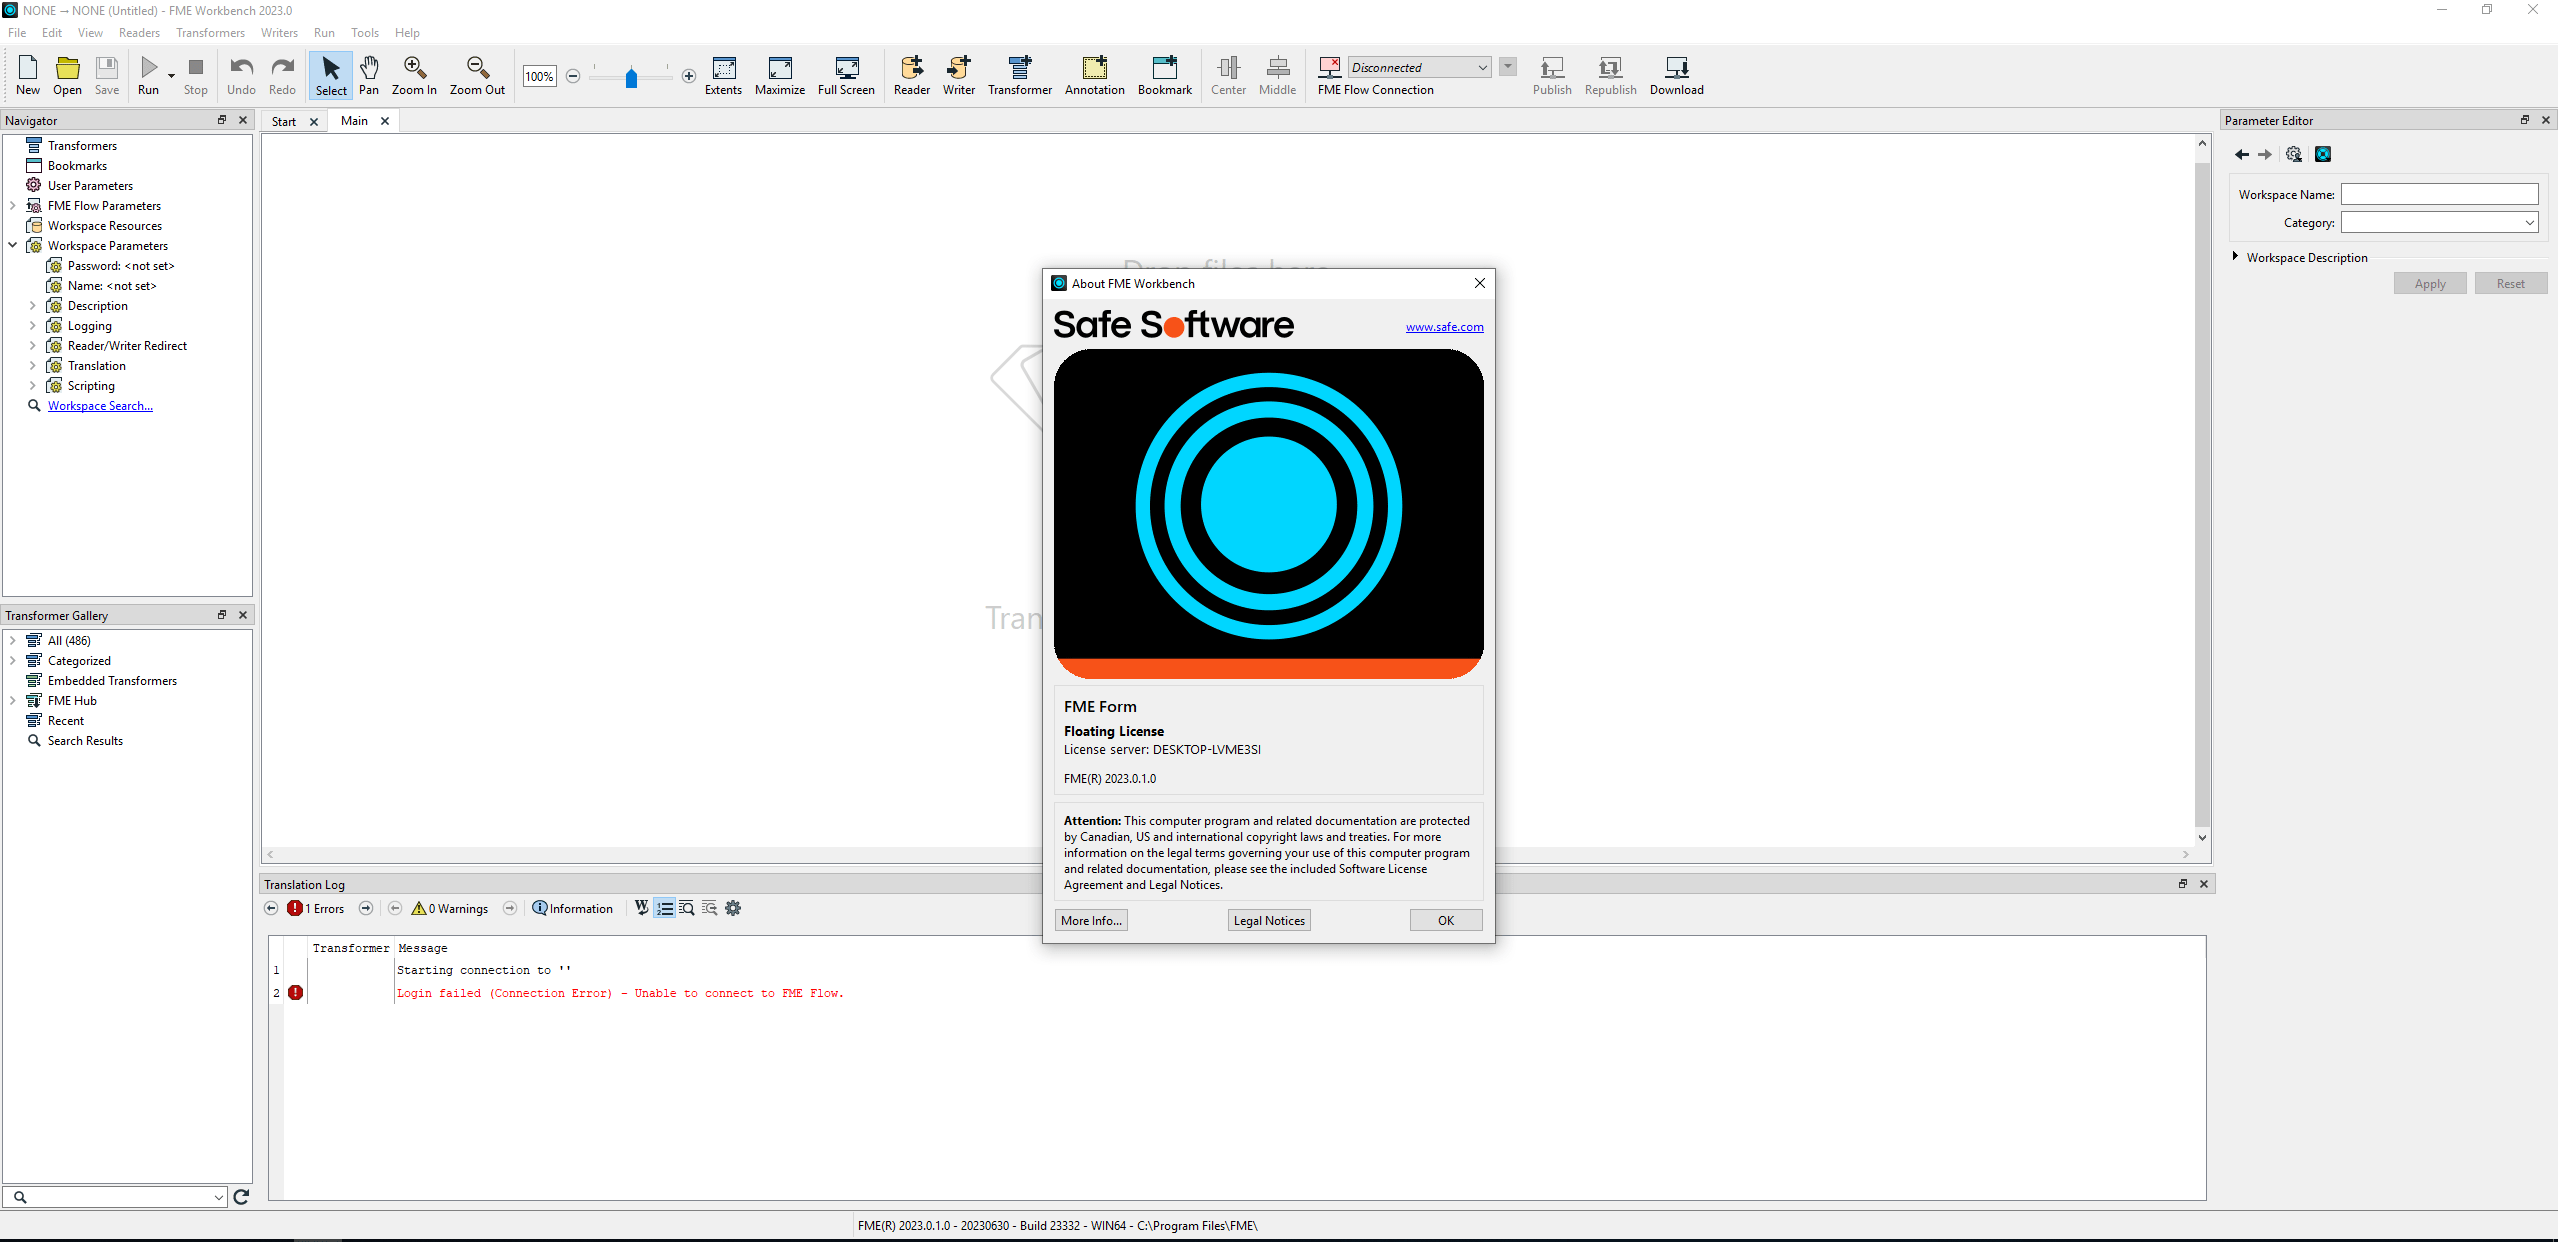Toggle the list view button in Translation Log
This screenshot has height=1242, width=2558.
[665, 908]
